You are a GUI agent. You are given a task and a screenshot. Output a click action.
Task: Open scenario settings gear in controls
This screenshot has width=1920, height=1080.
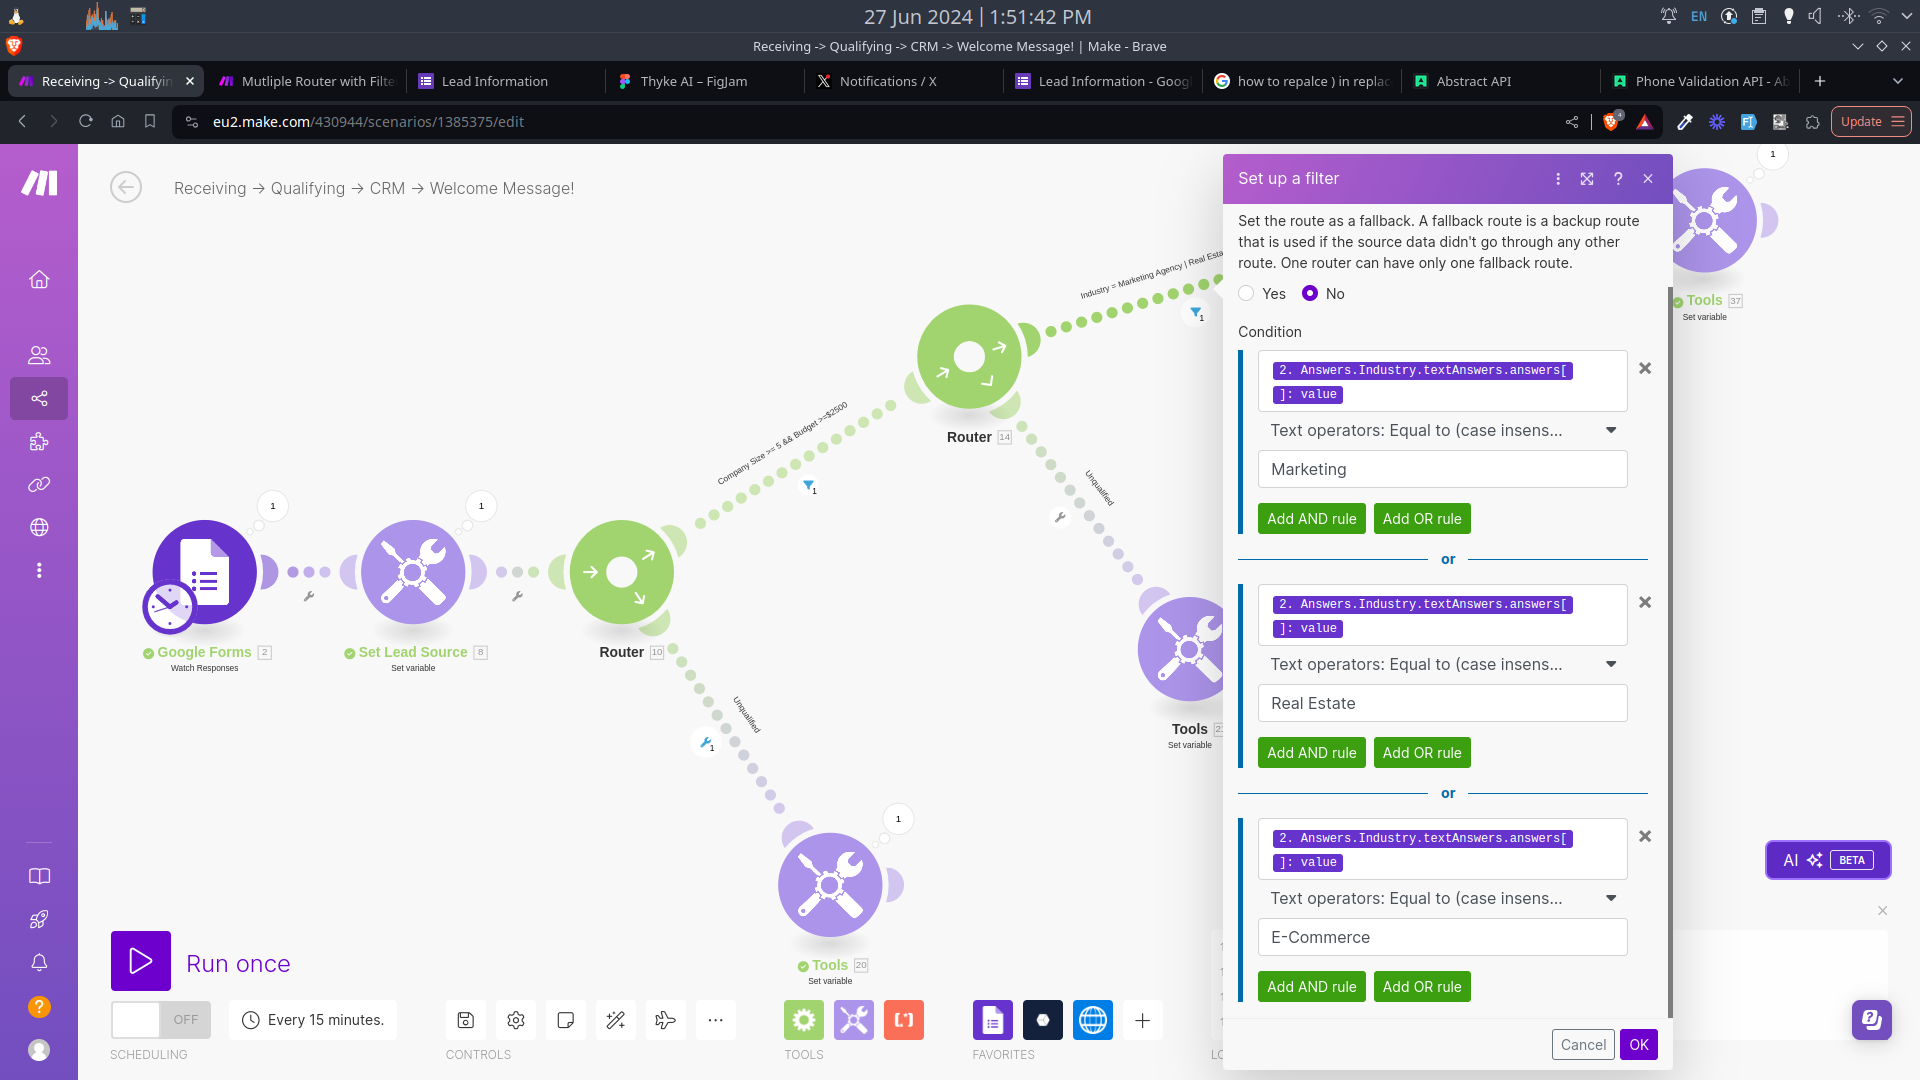point(516,1020)
